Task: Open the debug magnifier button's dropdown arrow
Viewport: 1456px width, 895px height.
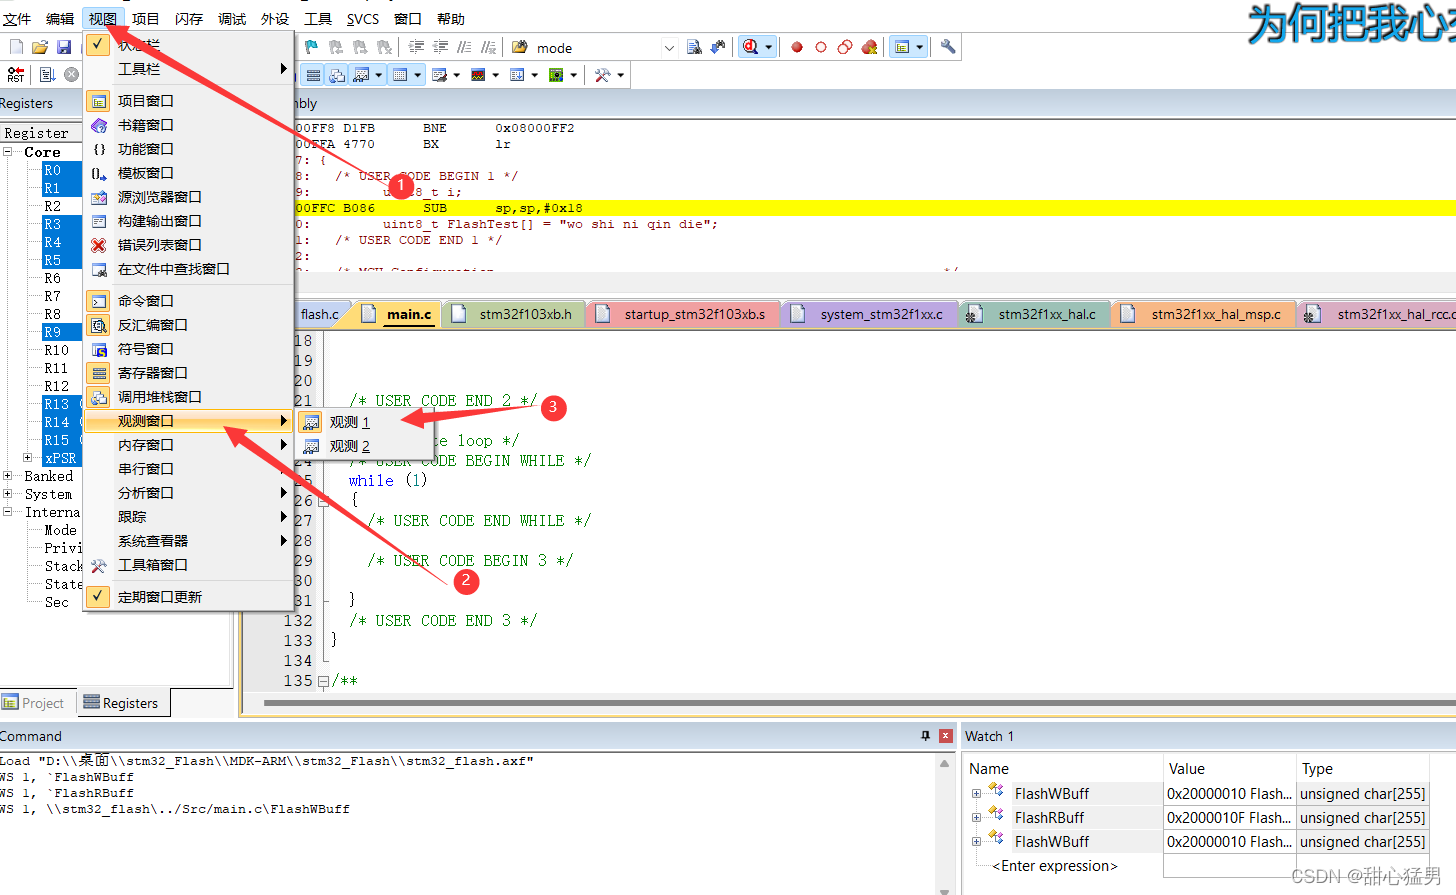Action: coord(768,47)
